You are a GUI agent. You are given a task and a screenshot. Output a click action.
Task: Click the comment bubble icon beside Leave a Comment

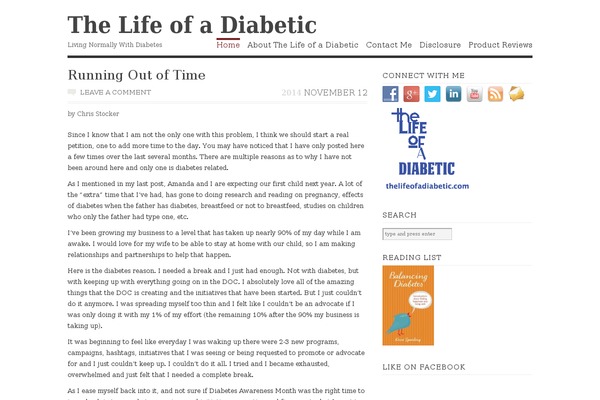tap(71, 92)
